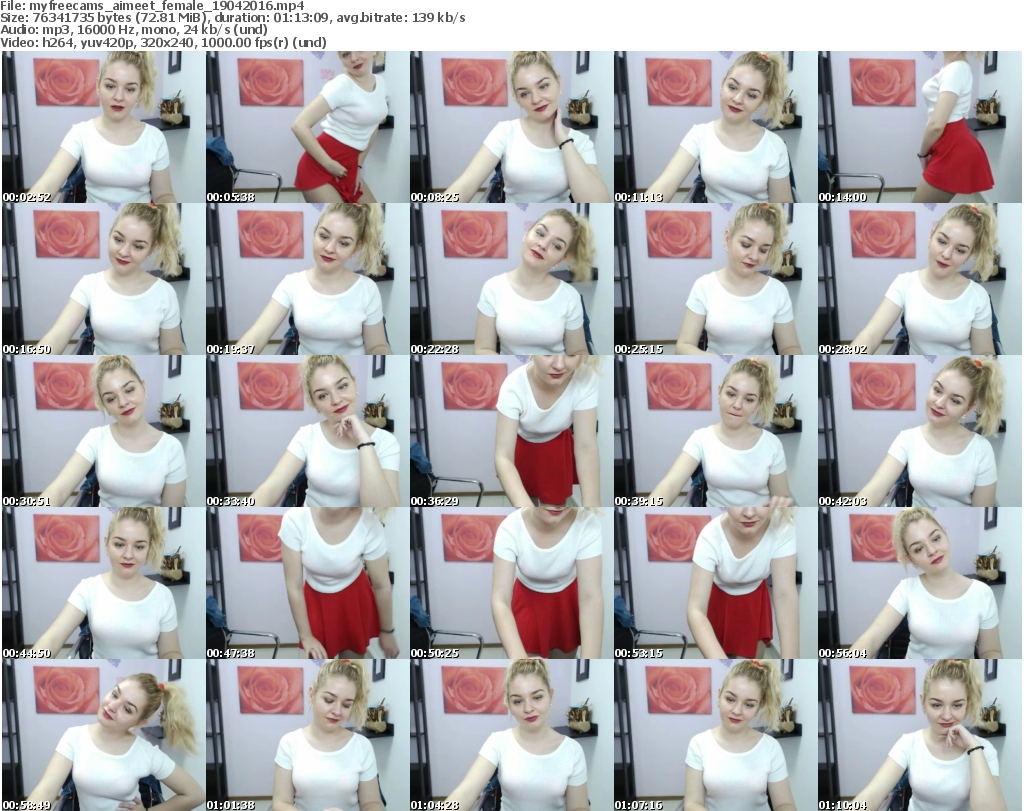
Task: Click the thumbnail frame stamped 00:53:15
Action: [x=715, y=583]
